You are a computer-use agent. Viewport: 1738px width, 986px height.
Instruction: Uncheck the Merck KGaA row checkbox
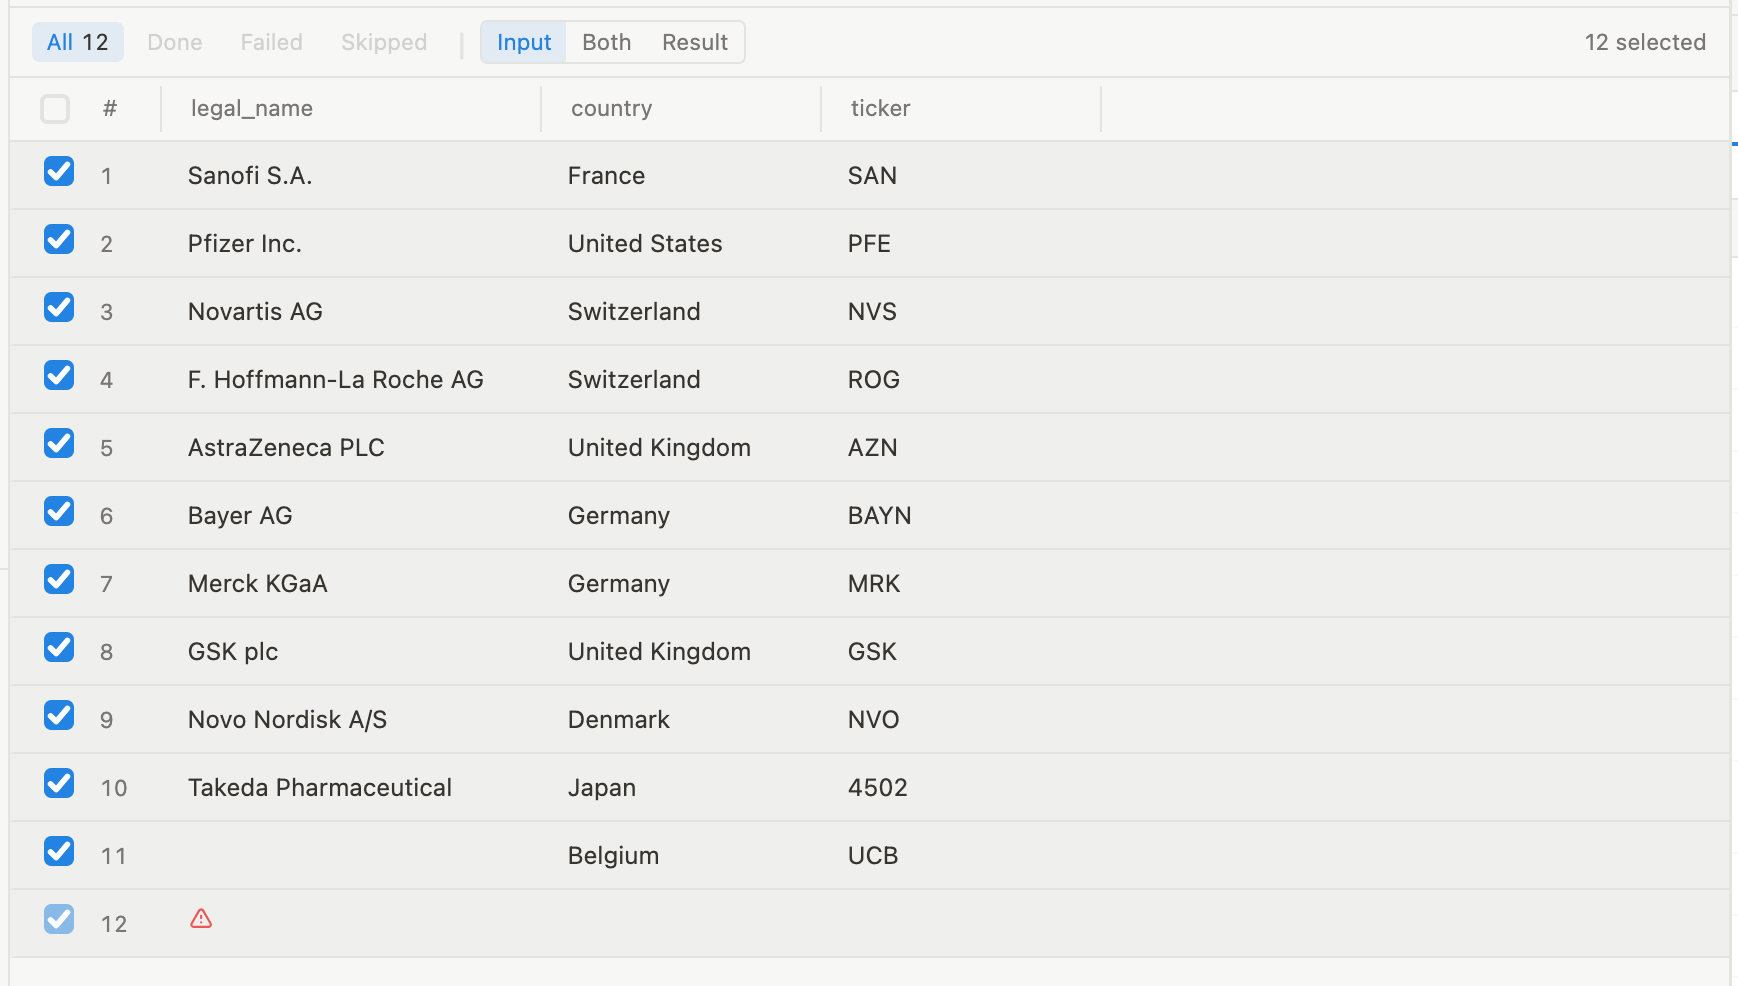[x=59, y=579]
